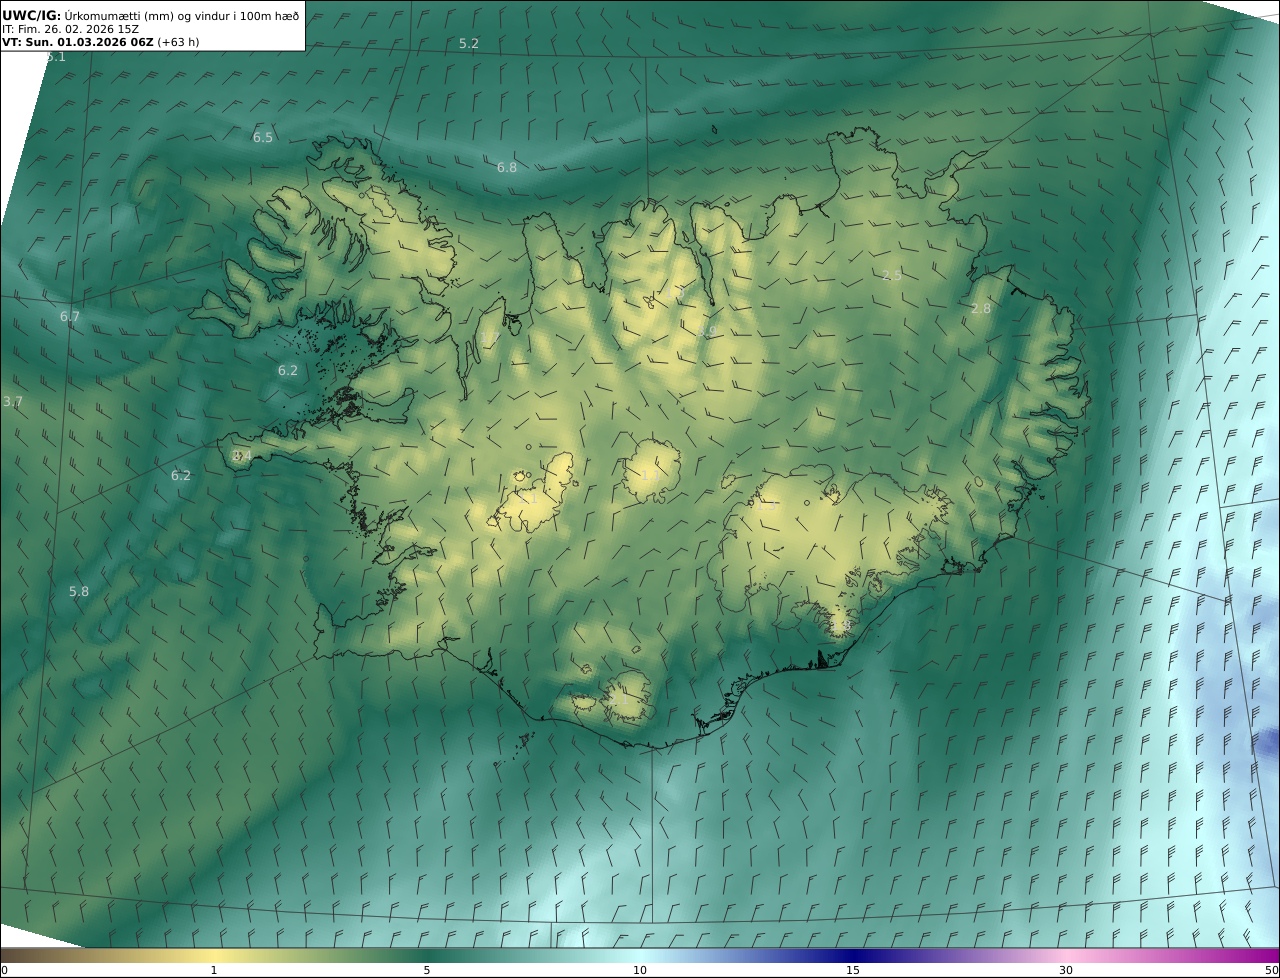Click the 5.2 value label
The image size is (1280, 978).
[468, 43]
